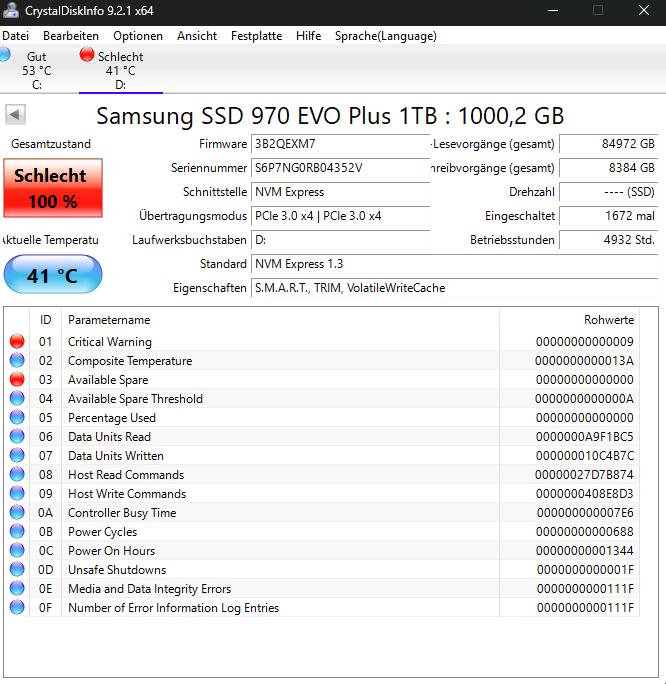Viewport: 666px width, 684px height.
Task: Close the CrystalDiskInfo window
Action: pyautogui.click(x=644, y=10)
